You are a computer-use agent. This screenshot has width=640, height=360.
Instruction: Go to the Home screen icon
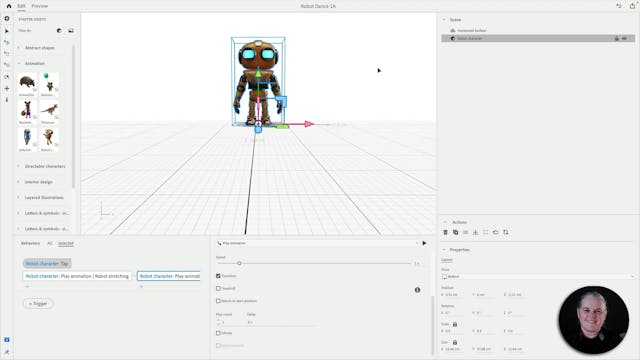tap(9, 6)
